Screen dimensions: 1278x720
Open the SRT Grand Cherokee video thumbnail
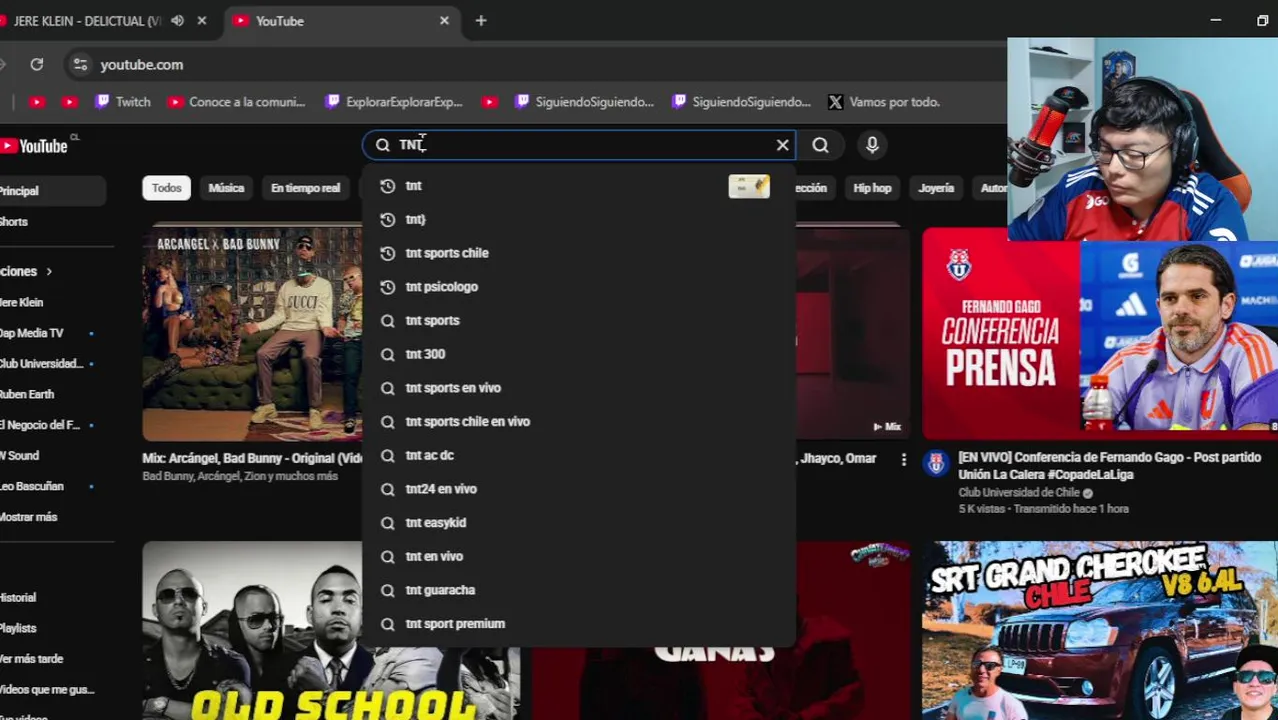point(1100,630)
